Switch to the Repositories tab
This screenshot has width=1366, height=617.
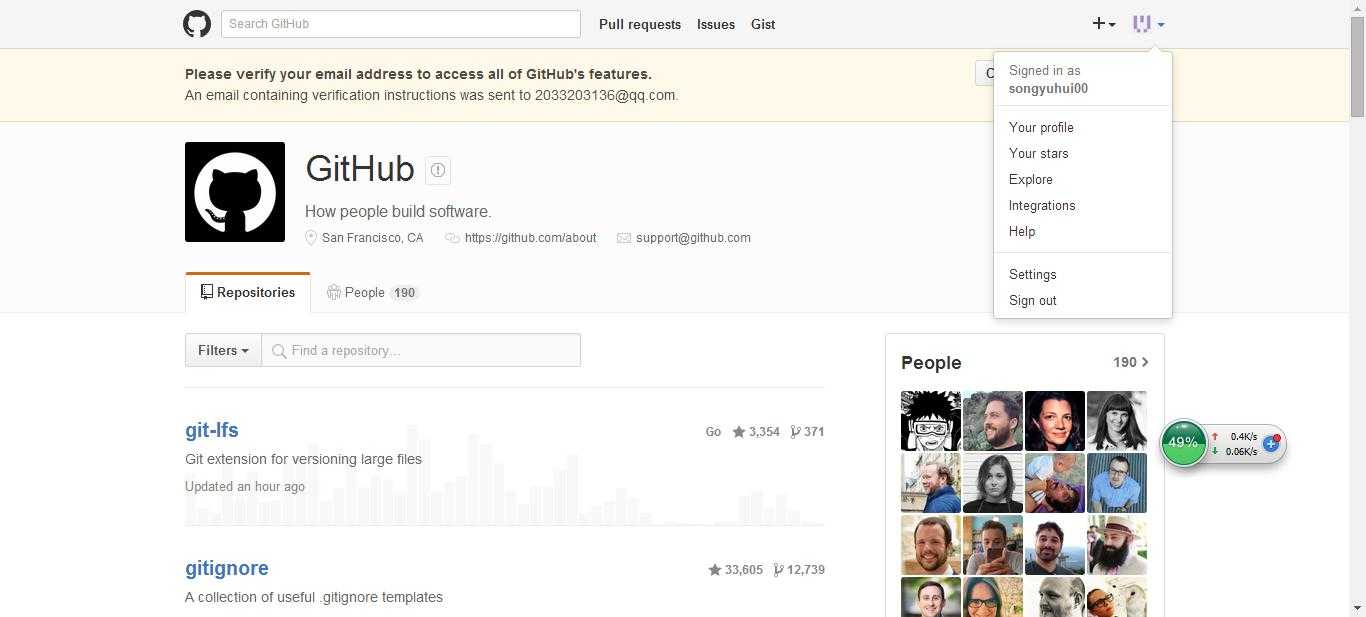pos(247,292)
